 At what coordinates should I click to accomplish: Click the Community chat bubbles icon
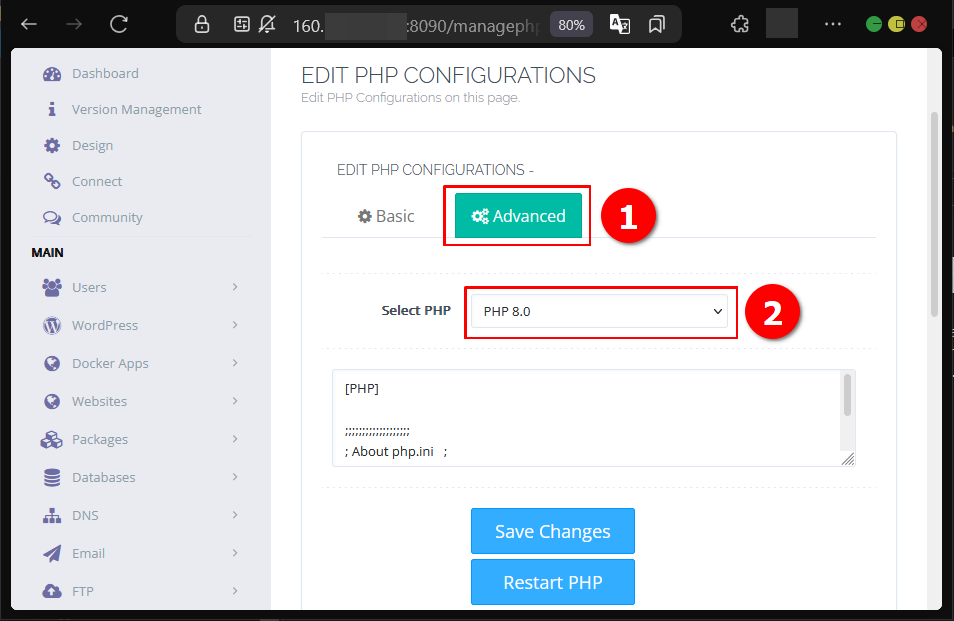[52, 217]
